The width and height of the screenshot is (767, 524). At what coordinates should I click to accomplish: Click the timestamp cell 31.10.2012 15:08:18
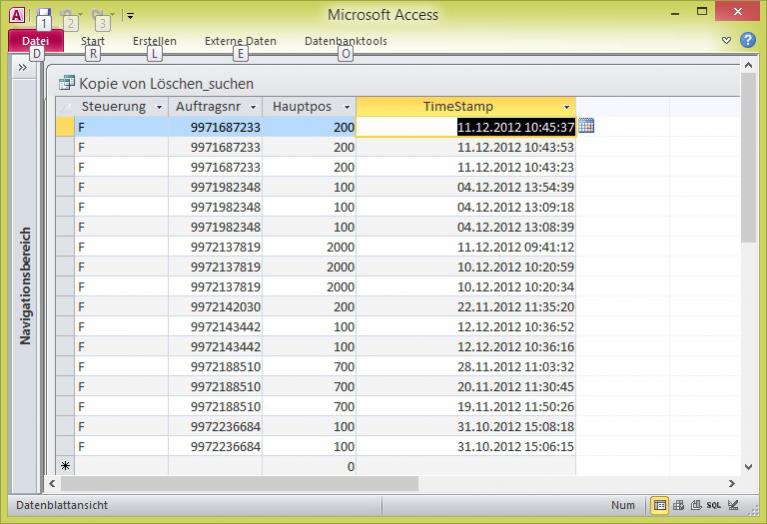[x=466, y=427]
